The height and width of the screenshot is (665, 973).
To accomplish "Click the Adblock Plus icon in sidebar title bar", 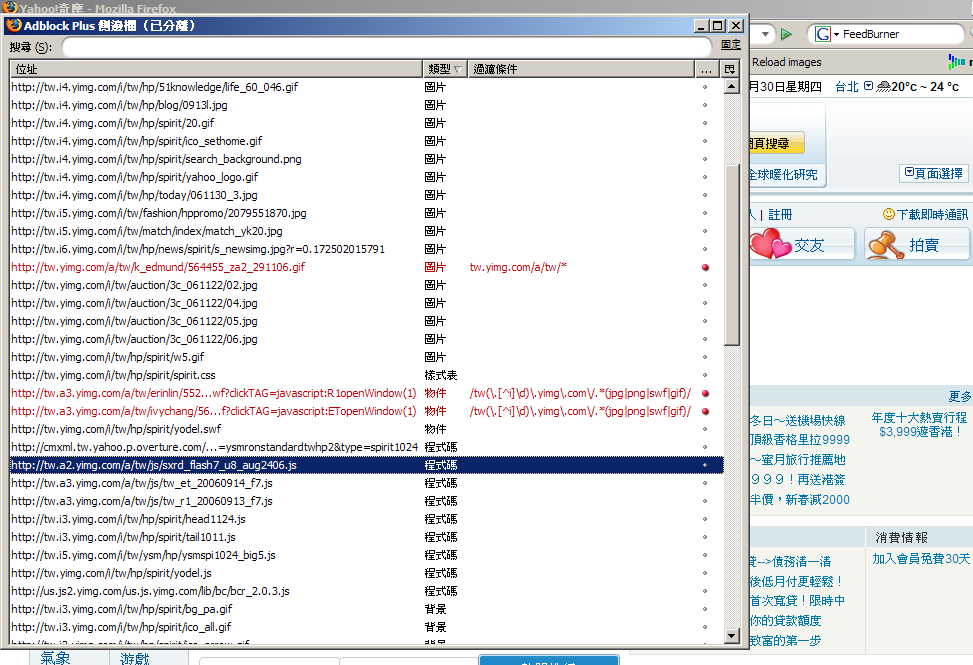I will point(14,25).
